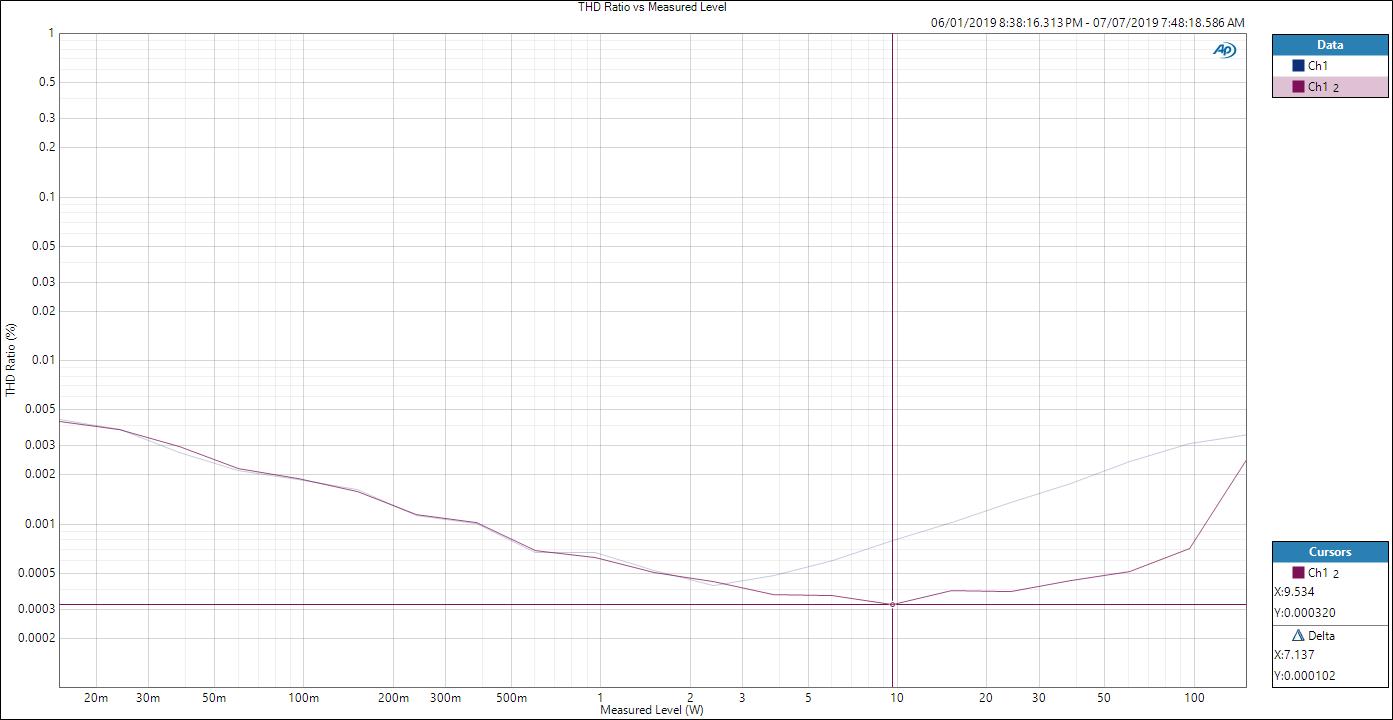Click the cursor marker point on the curve

click(x=892, y=604)
